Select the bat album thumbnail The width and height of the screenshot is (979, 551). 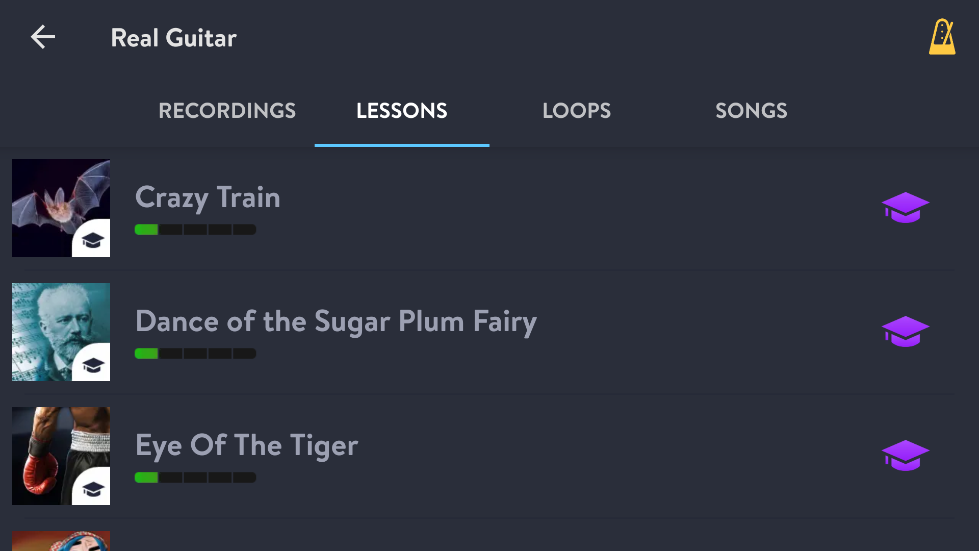point(61,208)
